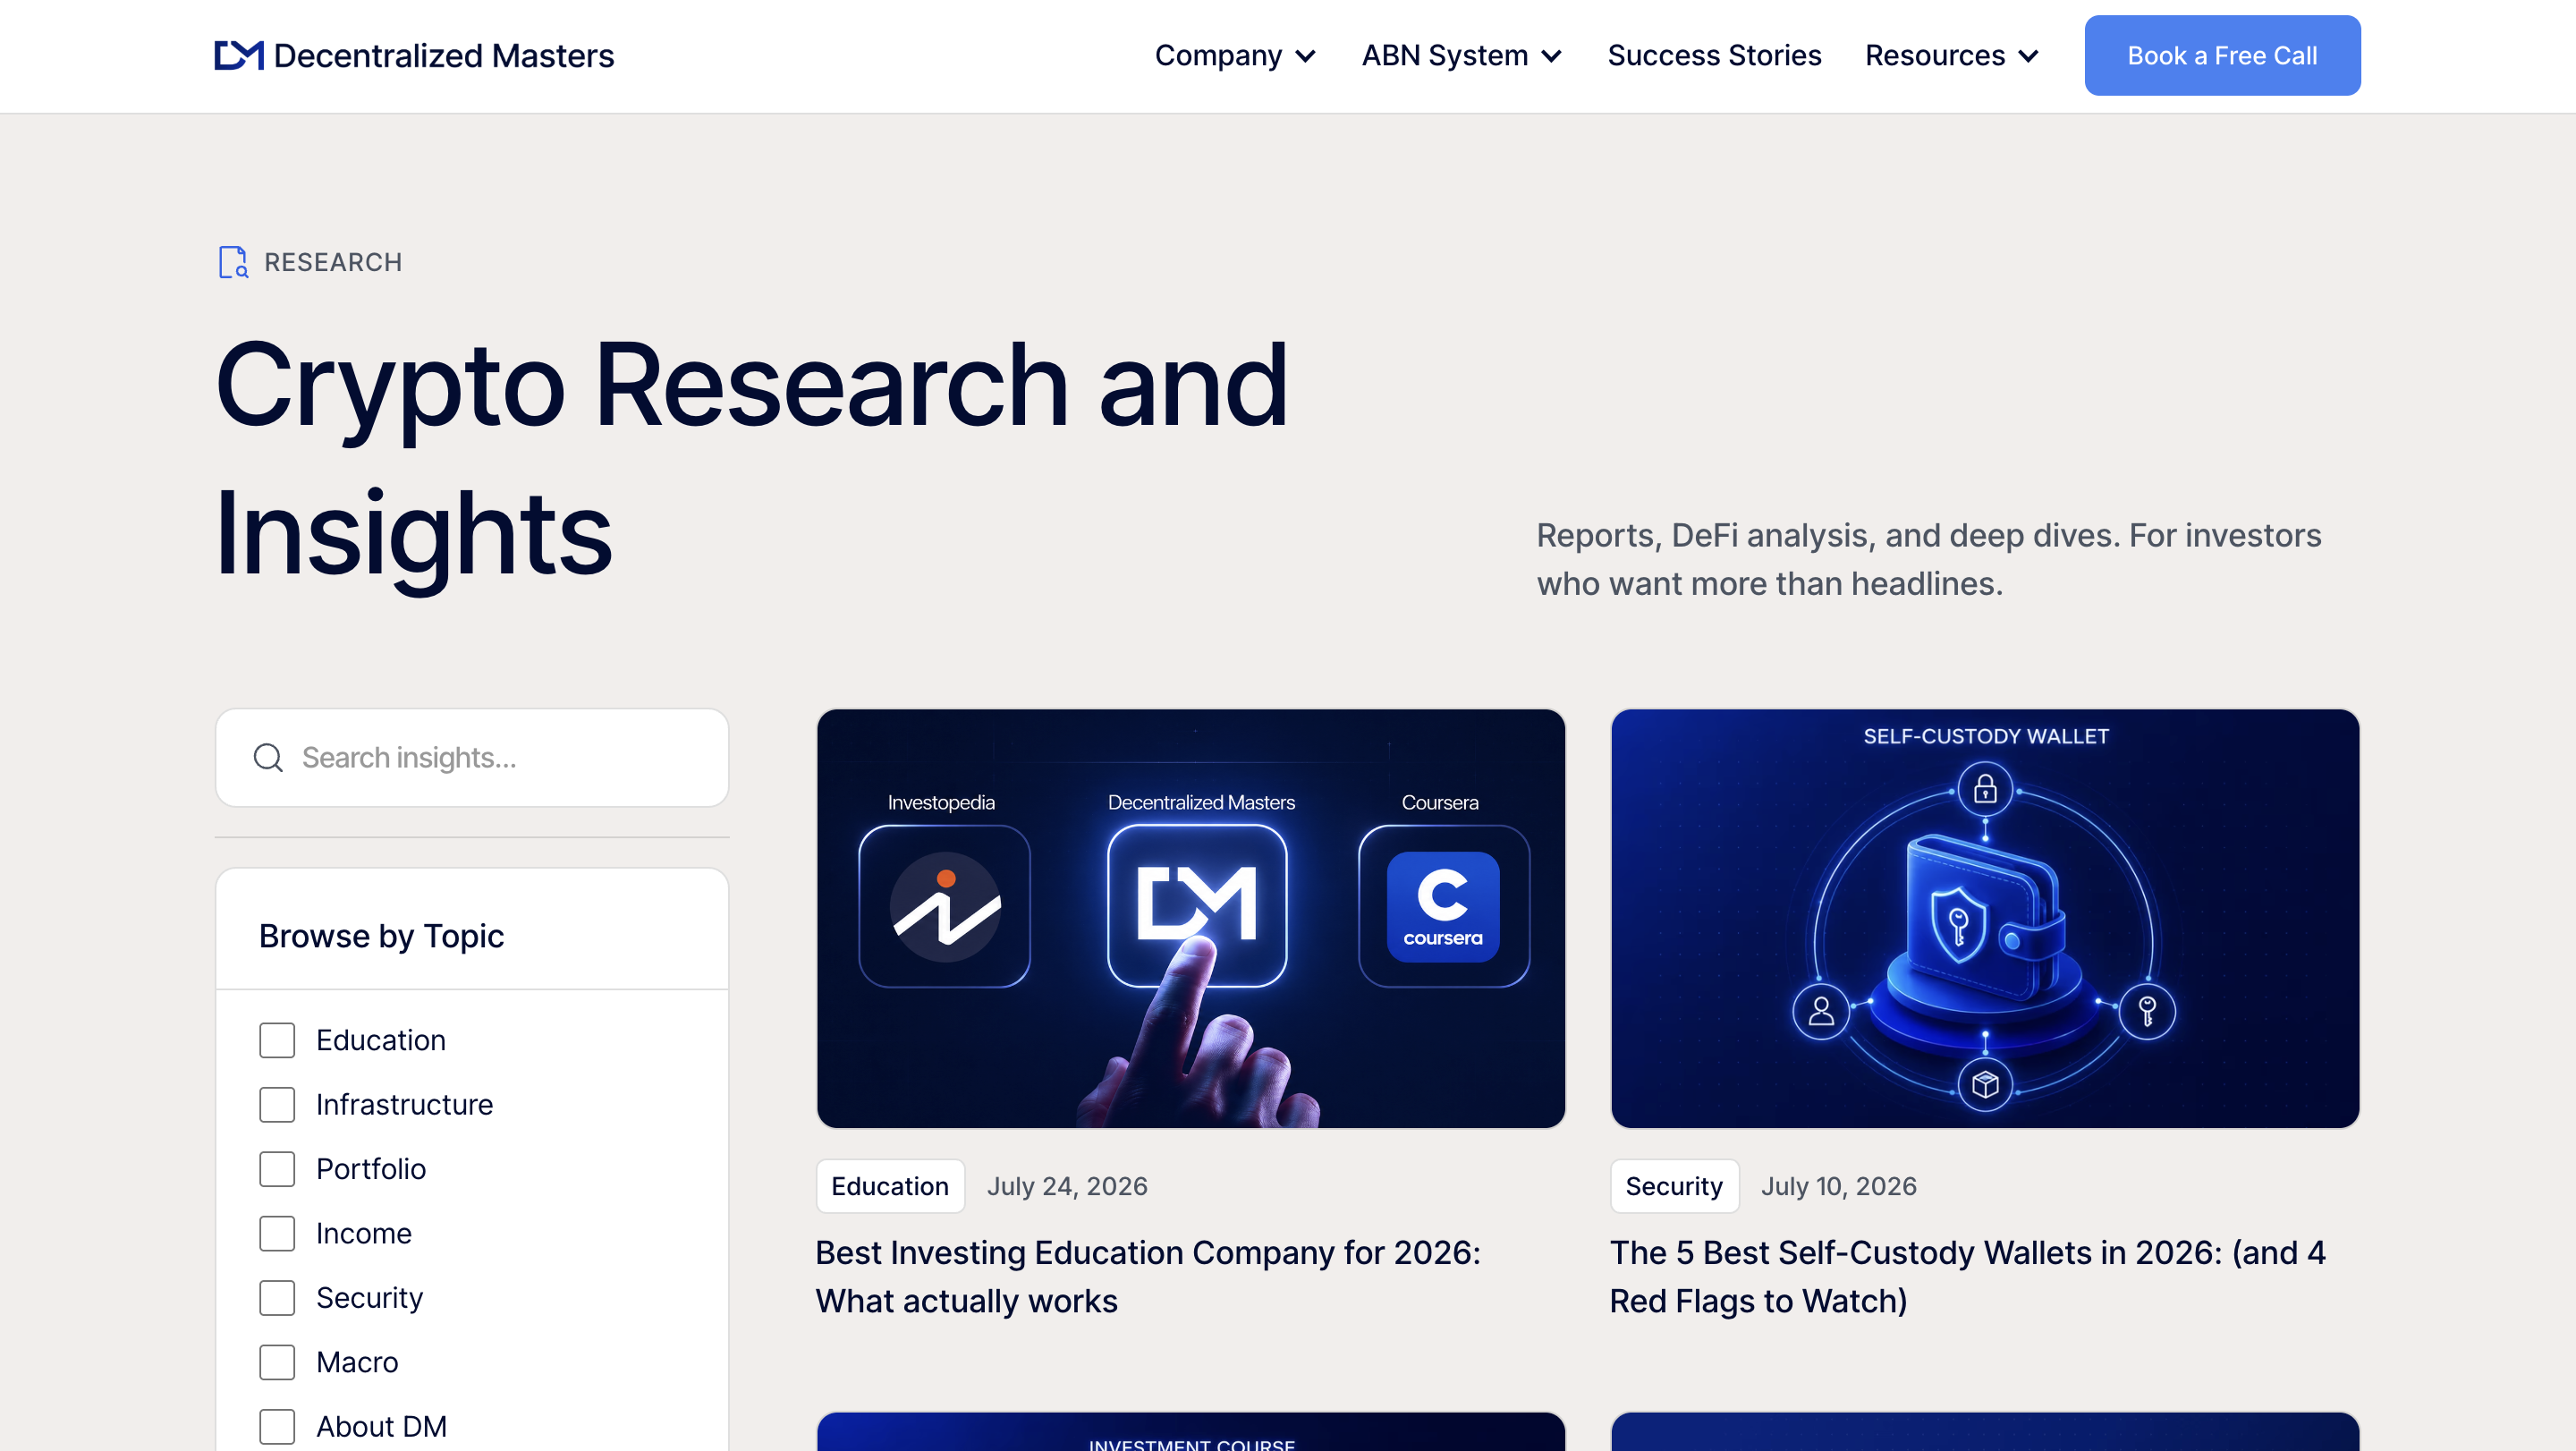Check the Education topic checkbox
2576x1451 pixels.
point(277,1040)
